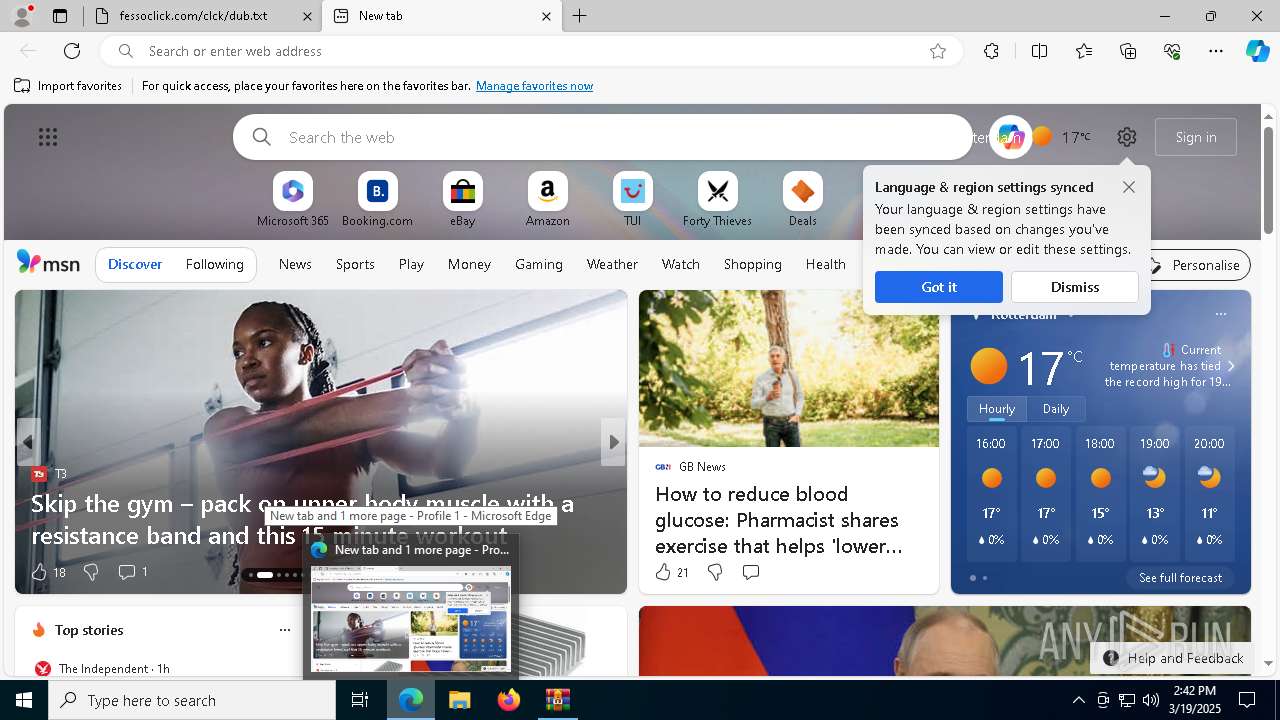
Task: Switch weather to Hourly view
Action: 996,409
